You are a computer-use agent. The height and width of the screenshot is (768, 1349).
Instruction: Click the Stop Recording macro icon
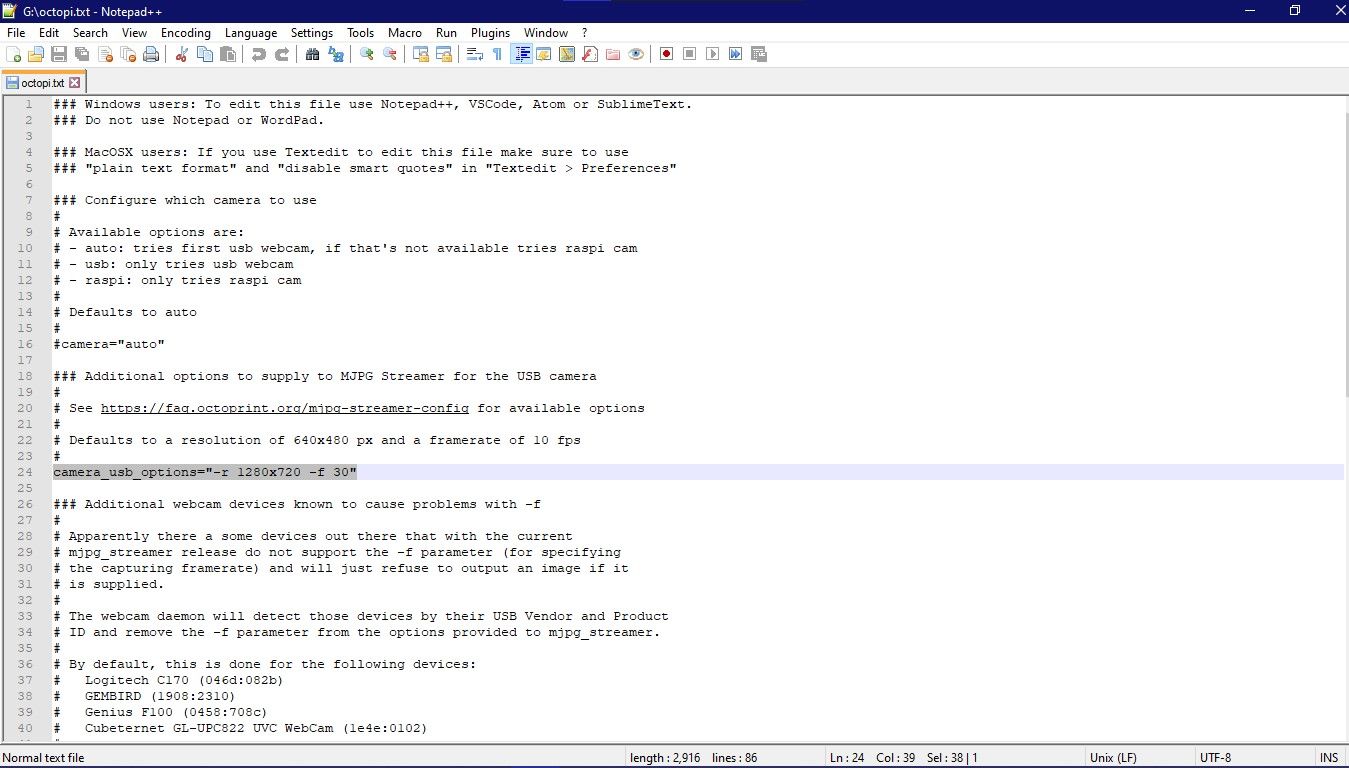690,54
